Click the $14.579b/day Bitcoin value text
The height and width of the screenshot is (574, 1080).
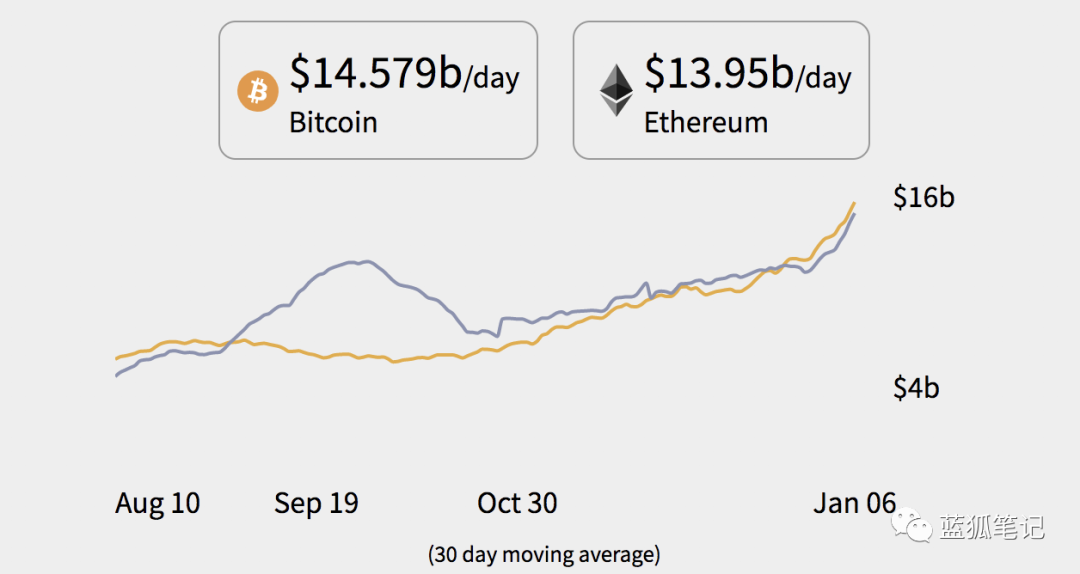pos(404,73)
